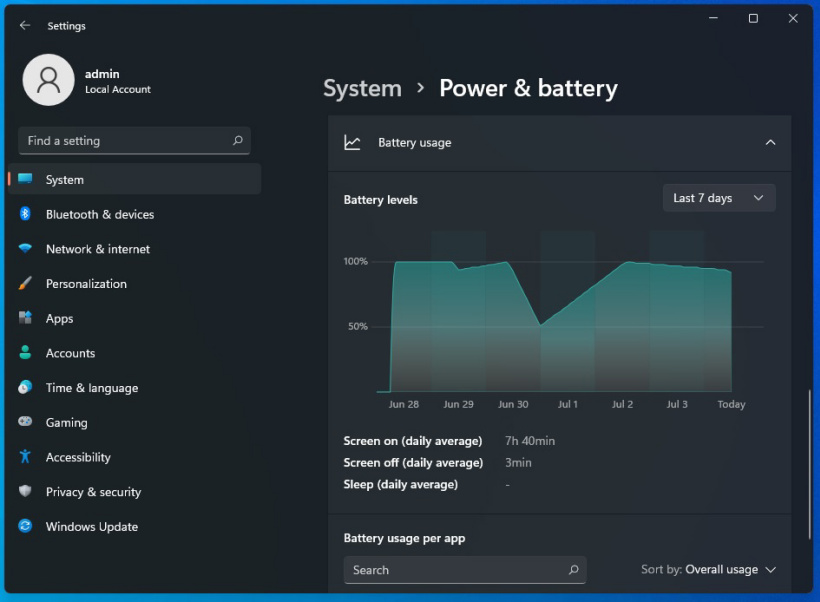Click the app usage Search field

[x=465, y=569]
